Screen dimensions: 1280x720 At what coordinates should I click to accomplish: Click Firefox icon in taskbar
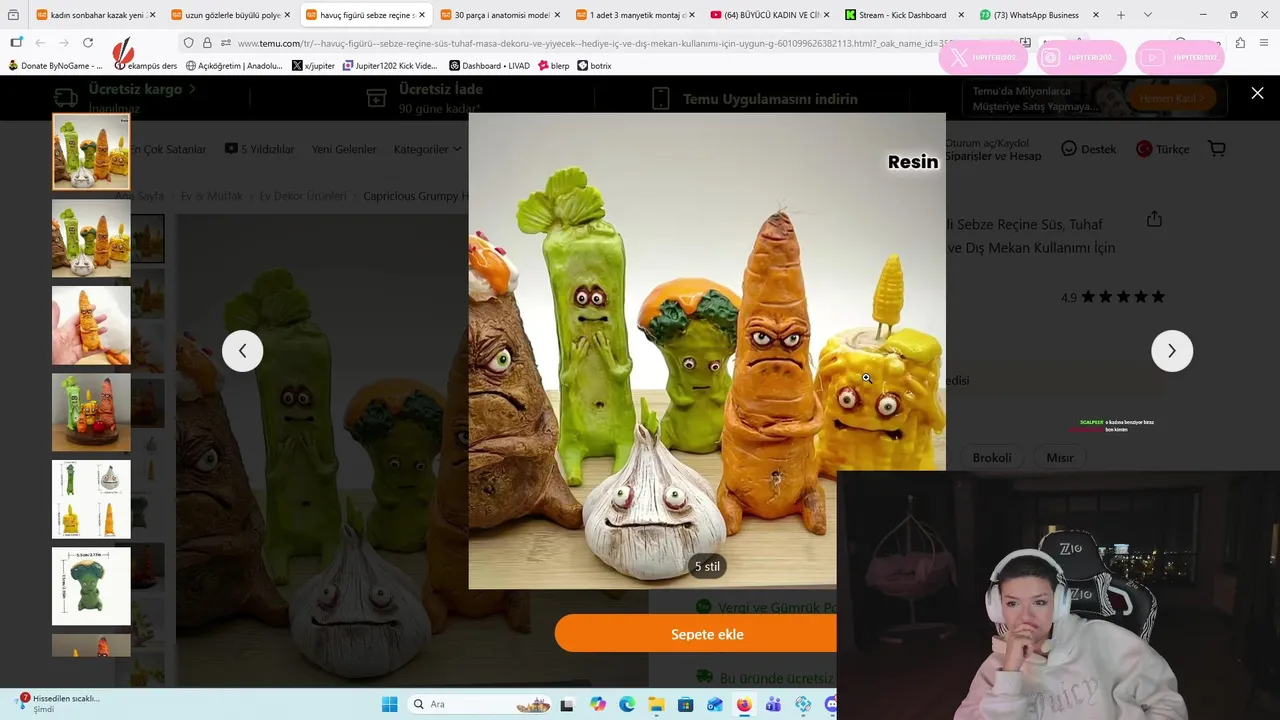[x=744, y=704]
